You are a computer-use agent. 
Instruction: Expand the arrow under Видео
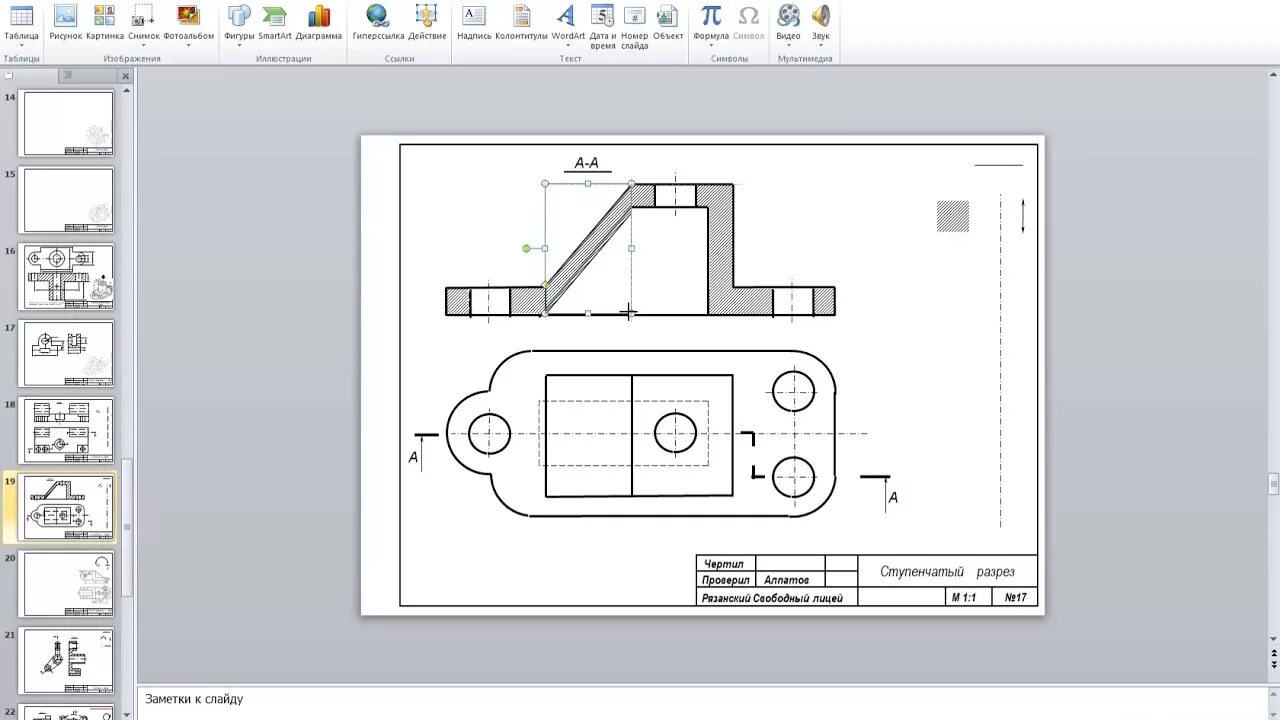pos(788,46)
